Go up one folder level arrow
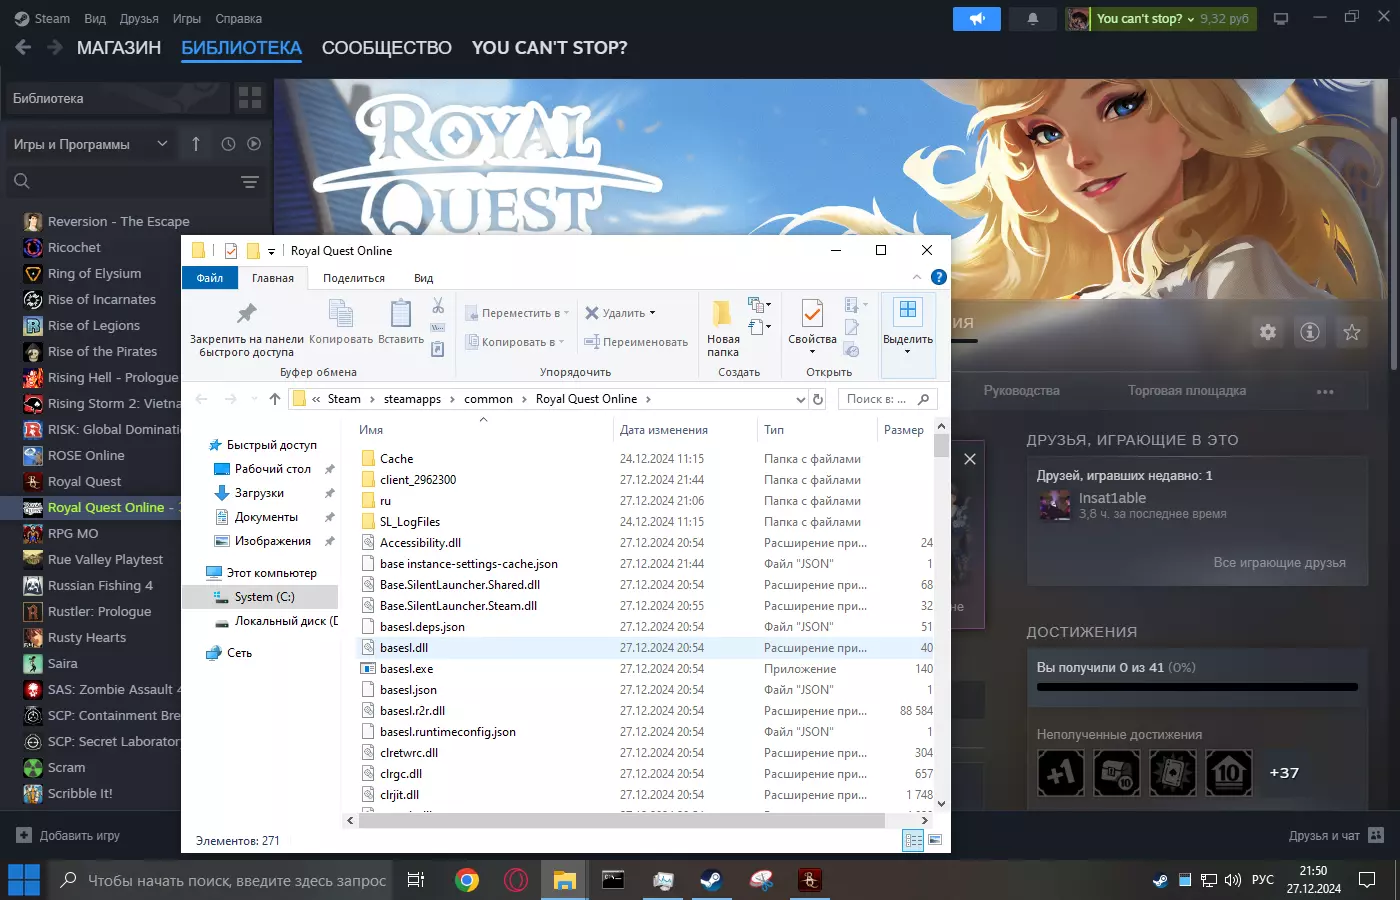 [275, 399]
